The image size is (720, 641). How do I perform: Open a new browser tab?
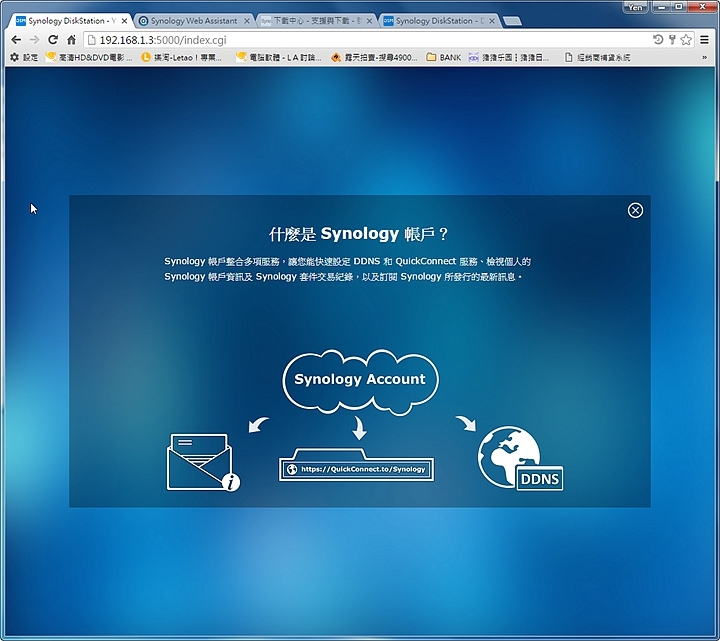coord(512,21)
